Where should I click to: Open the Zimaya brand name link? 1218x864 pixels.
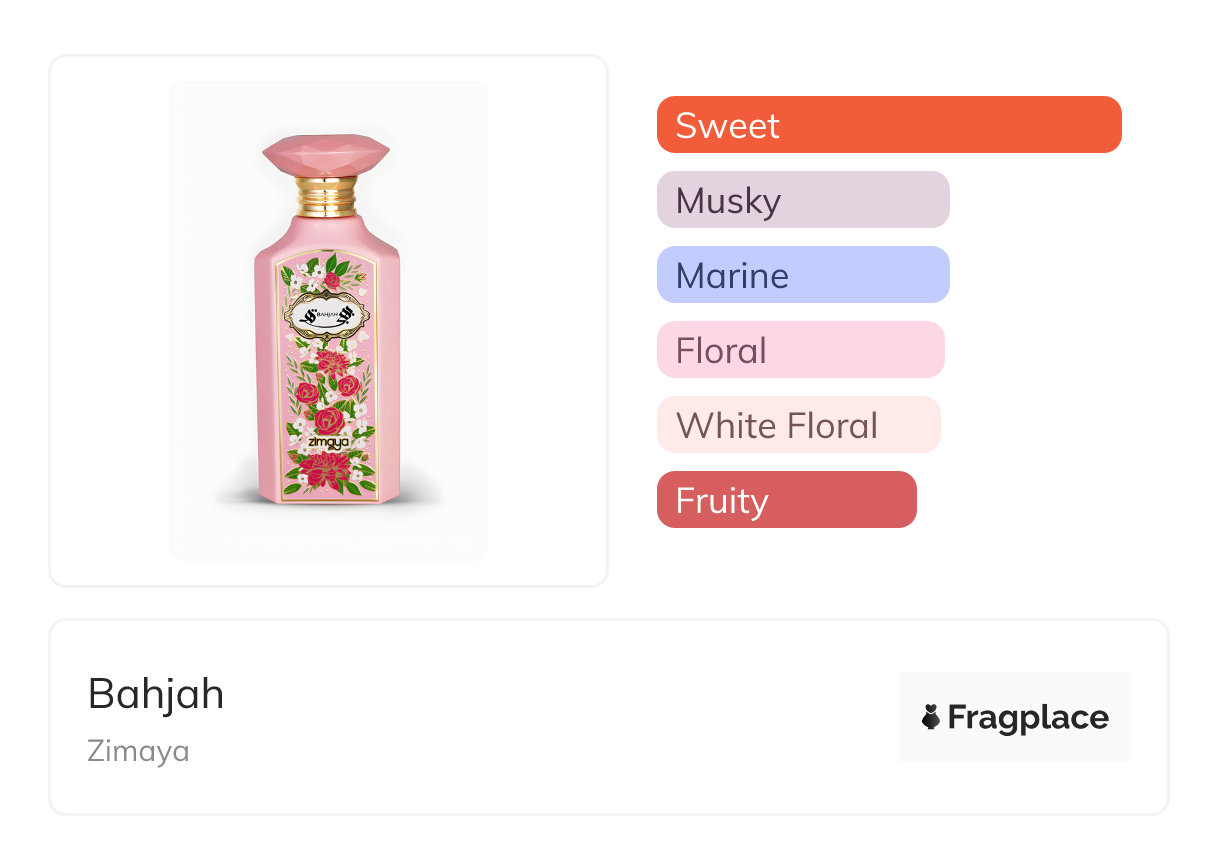point(139,751)
